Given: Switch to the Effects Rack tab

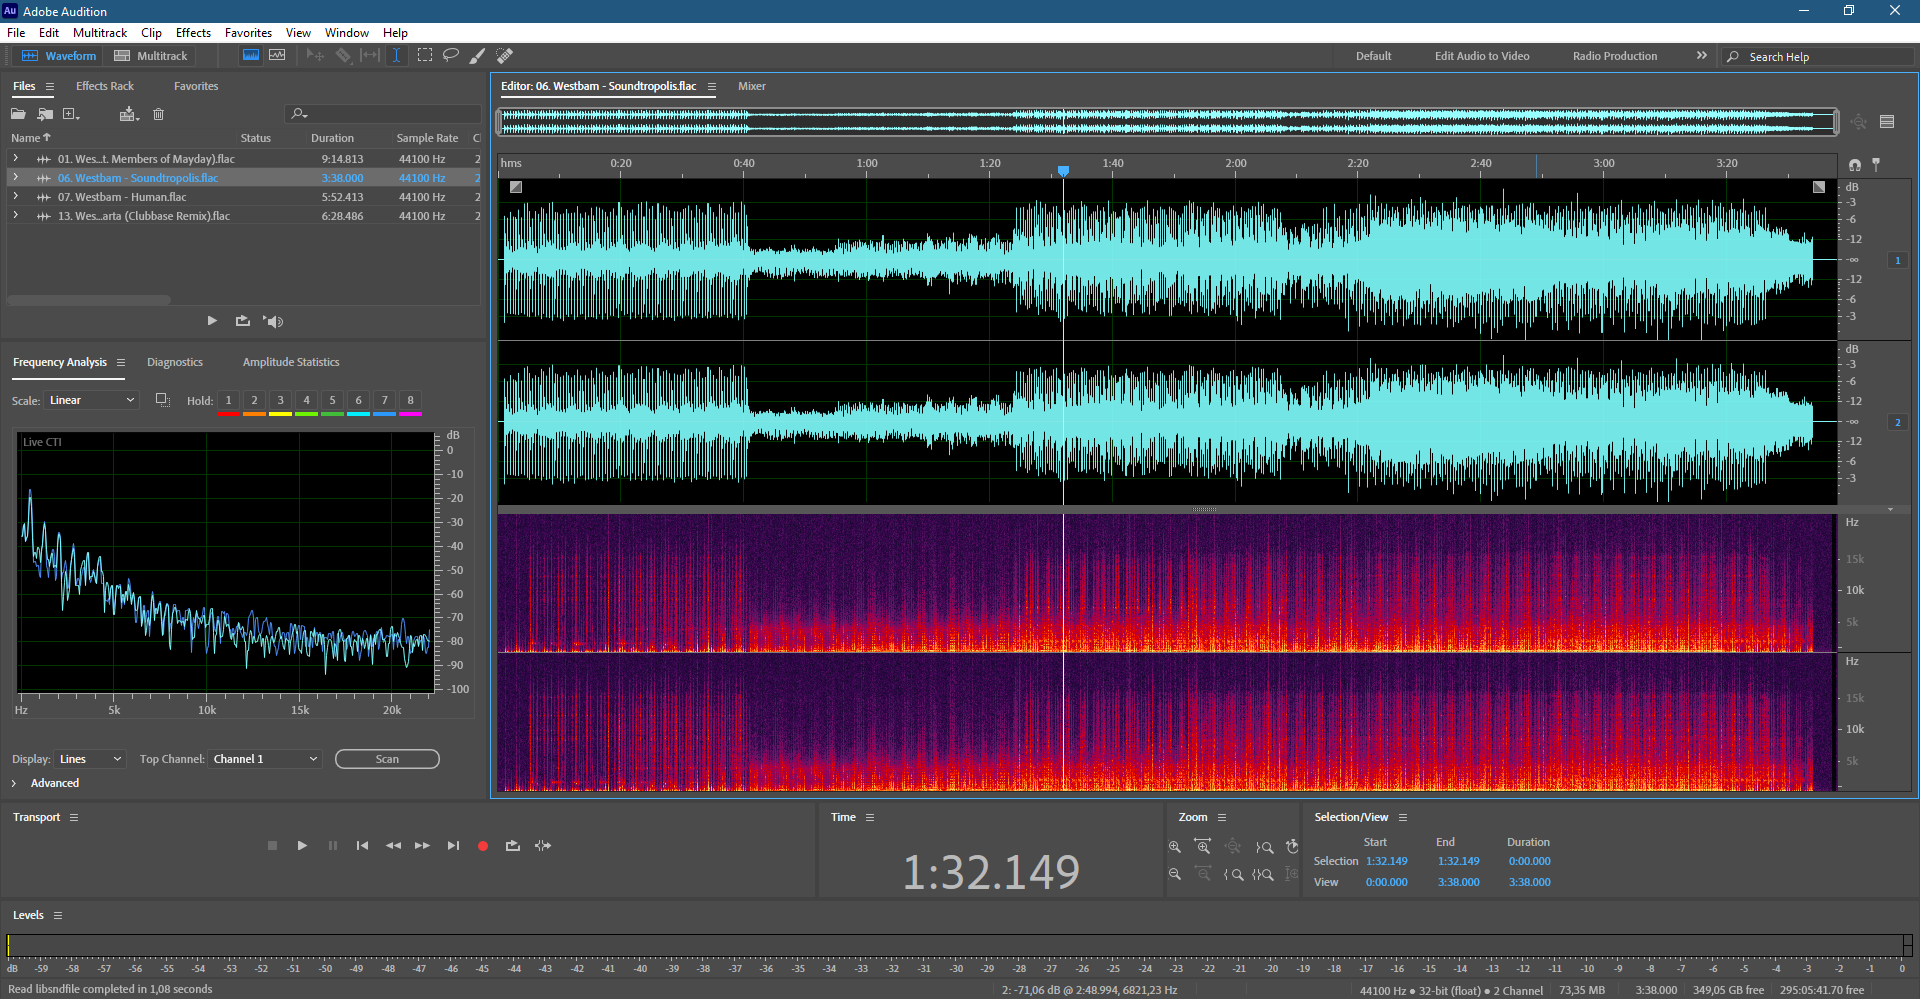Looking at the screenshot, I should tap(105, 86).
